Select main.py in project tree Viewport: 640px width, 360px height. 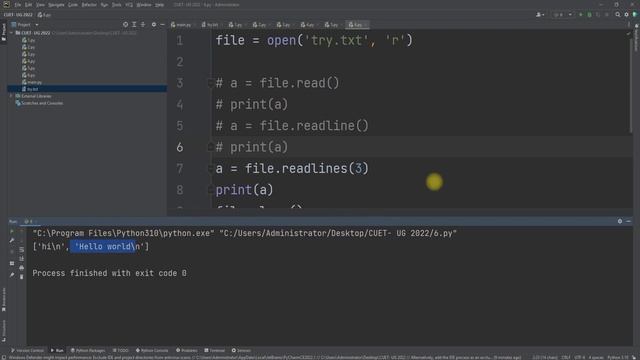32,82
